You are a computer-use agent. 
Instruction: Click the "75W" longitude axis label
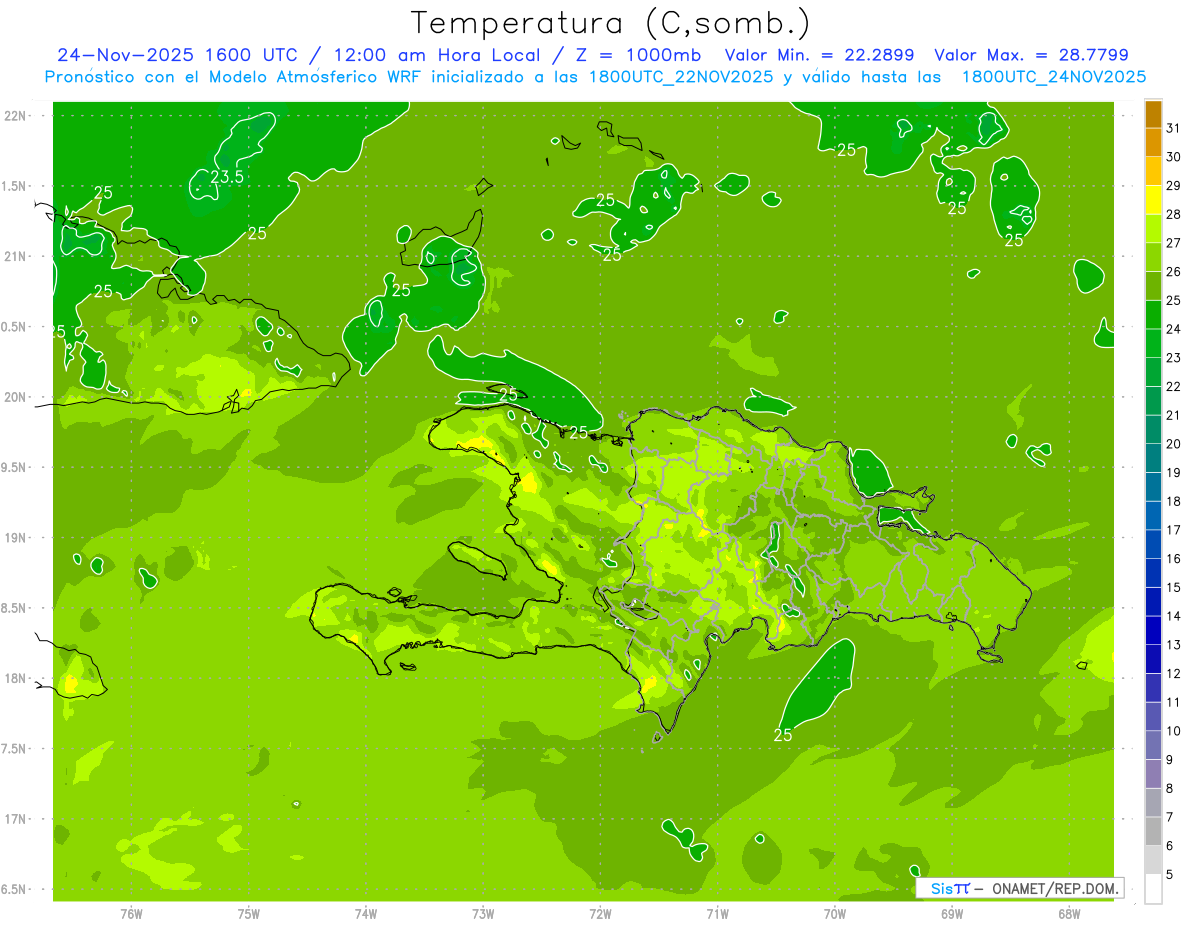pyautogui.click(x=249, y=914)
